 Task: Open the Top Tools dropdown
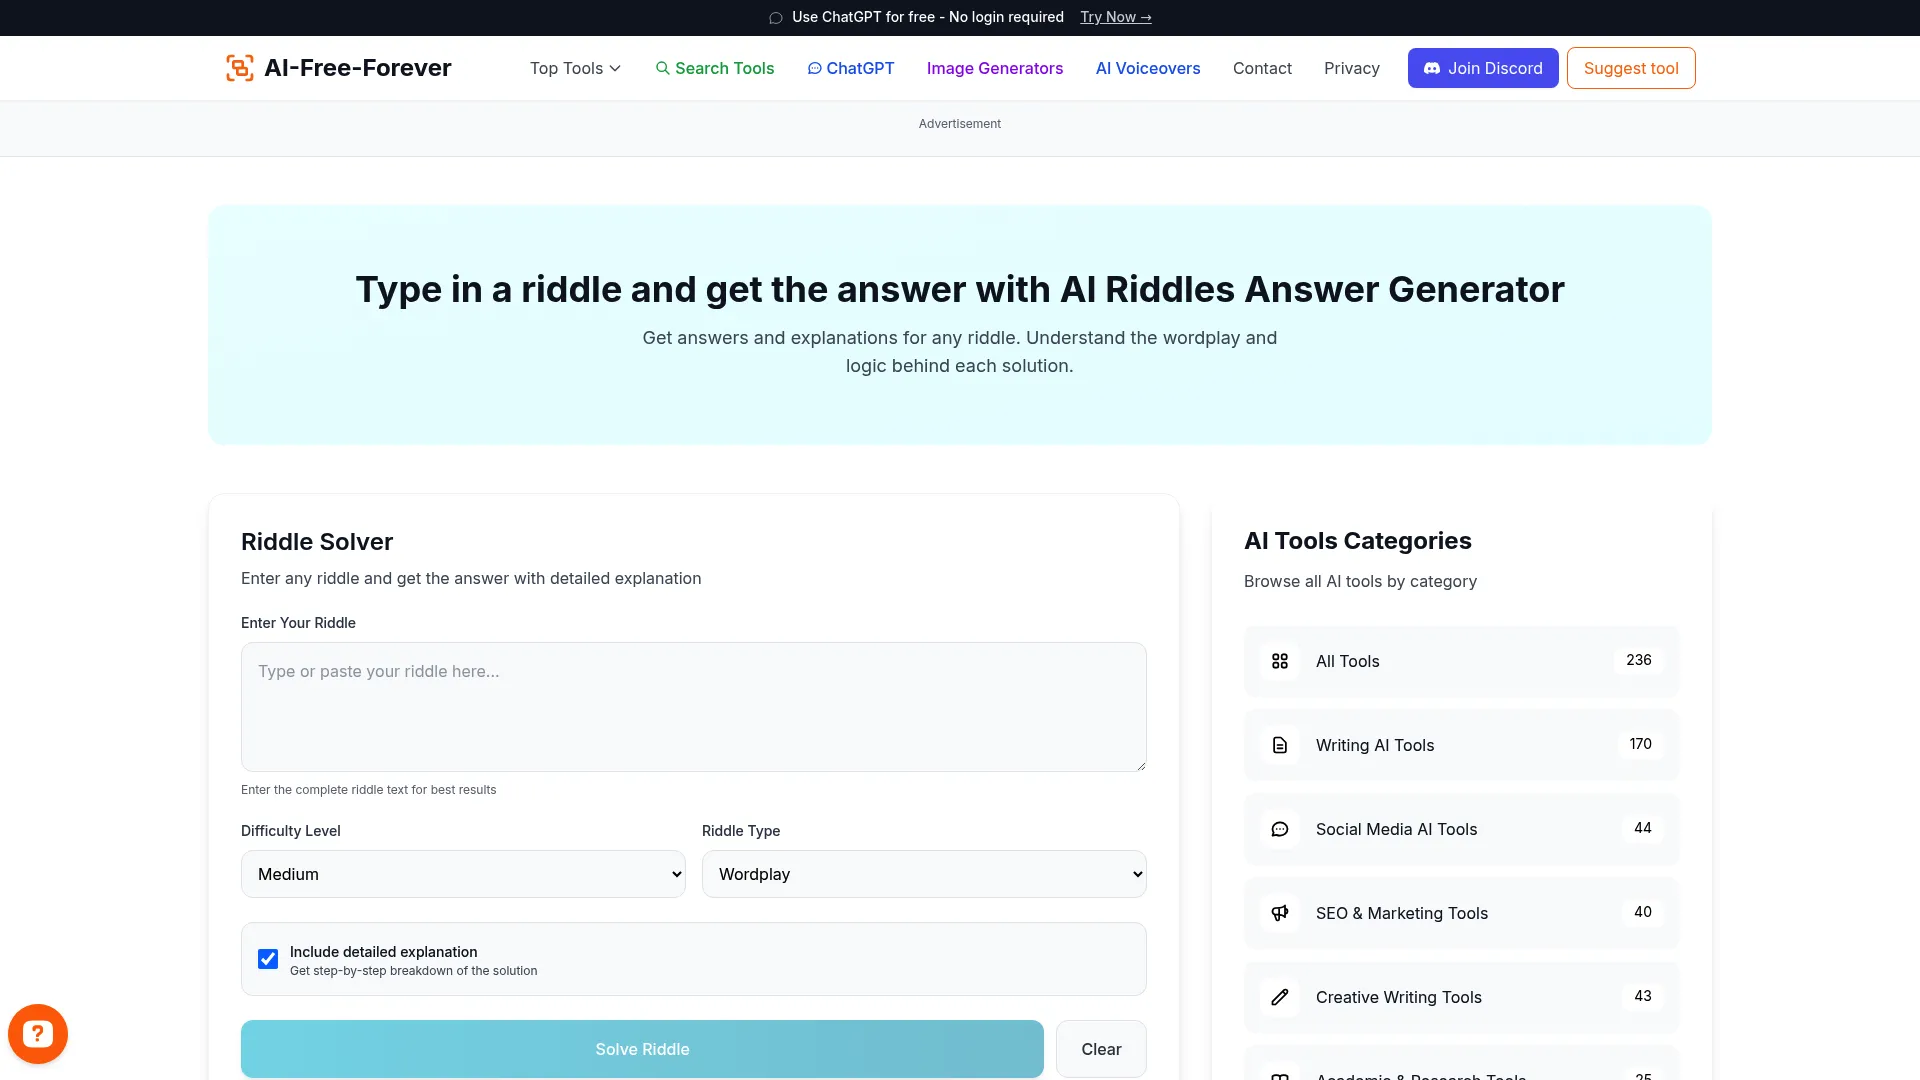click(x=574, y=68)
